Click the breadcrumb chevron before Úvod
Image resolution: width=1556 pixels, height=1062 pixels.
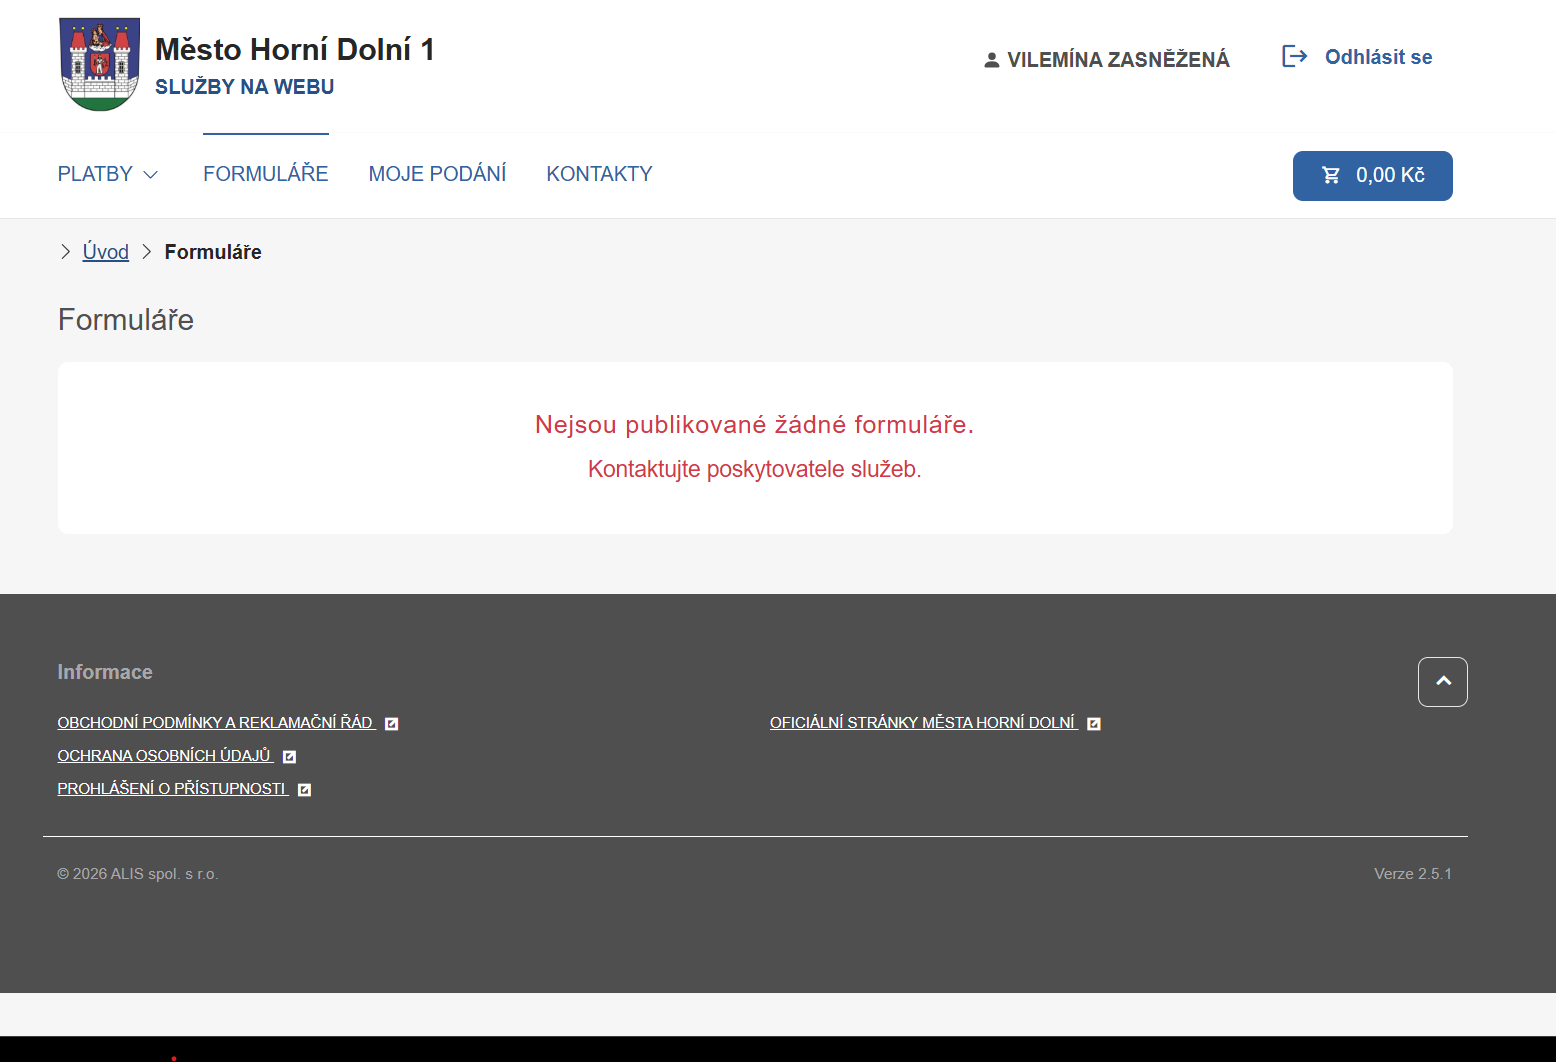65,251
